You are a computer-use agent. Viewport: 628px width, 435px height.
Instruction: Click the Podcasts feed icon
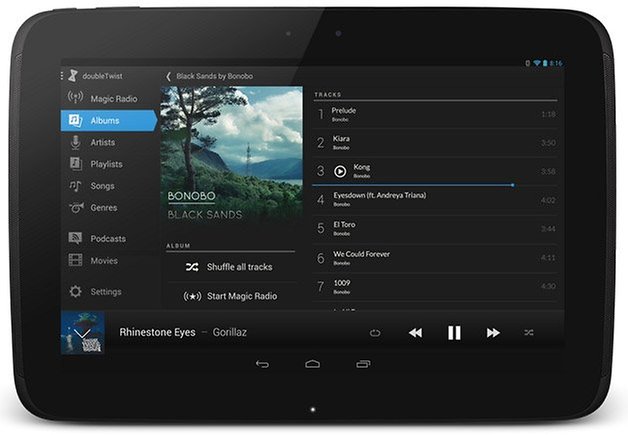pyautogui.click(x=75, y=238)
